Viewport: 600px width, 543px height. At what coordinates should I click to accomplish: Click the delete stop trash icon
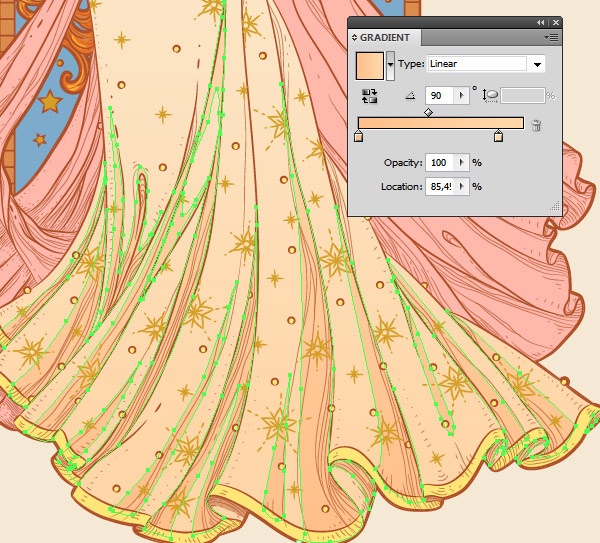(536, 125)
